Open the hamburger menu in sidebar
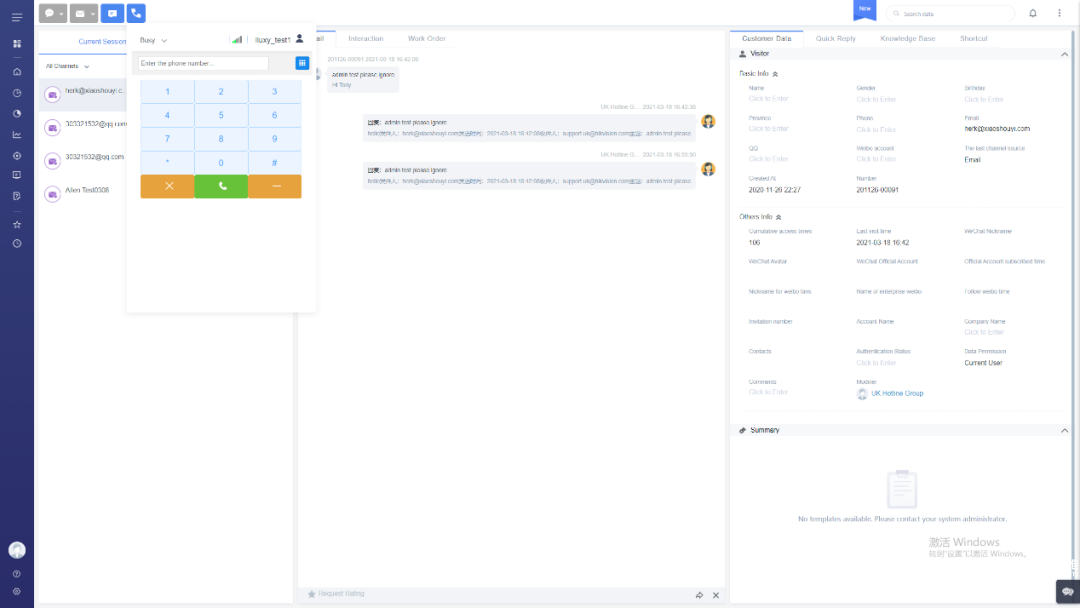This screenshot has width=1080, height=608. coord(17,17)
